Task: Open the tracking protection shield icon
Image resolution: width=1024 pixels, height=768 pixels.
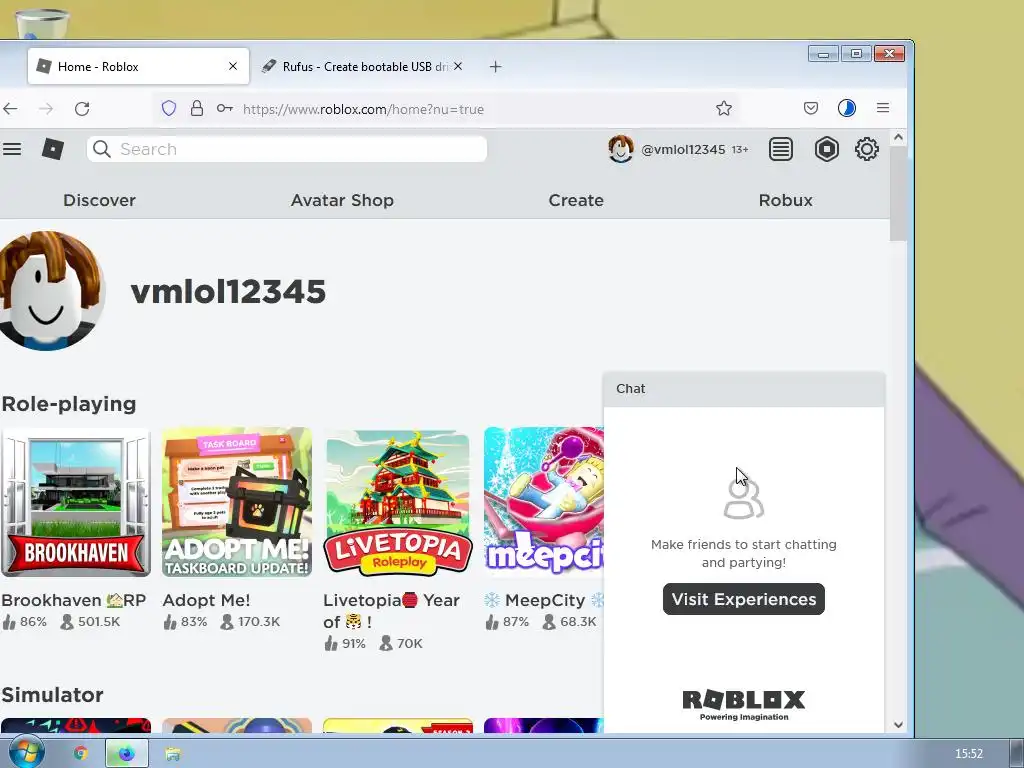Action: coord(168,108)
